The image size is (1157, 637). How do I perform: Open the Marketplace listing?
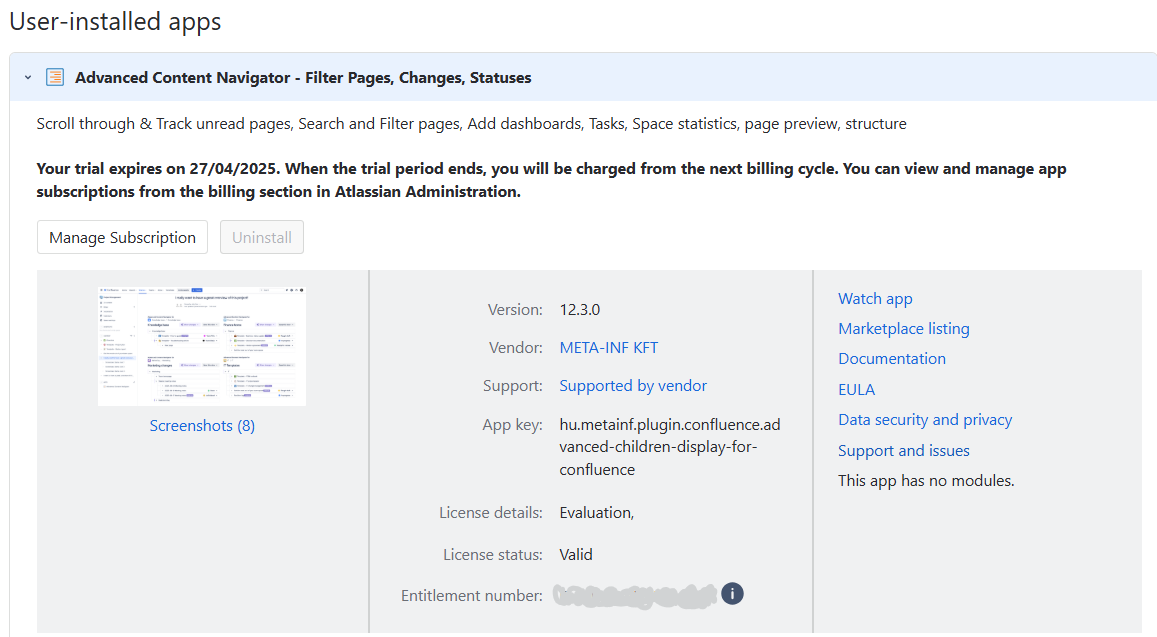coord(903,328)
